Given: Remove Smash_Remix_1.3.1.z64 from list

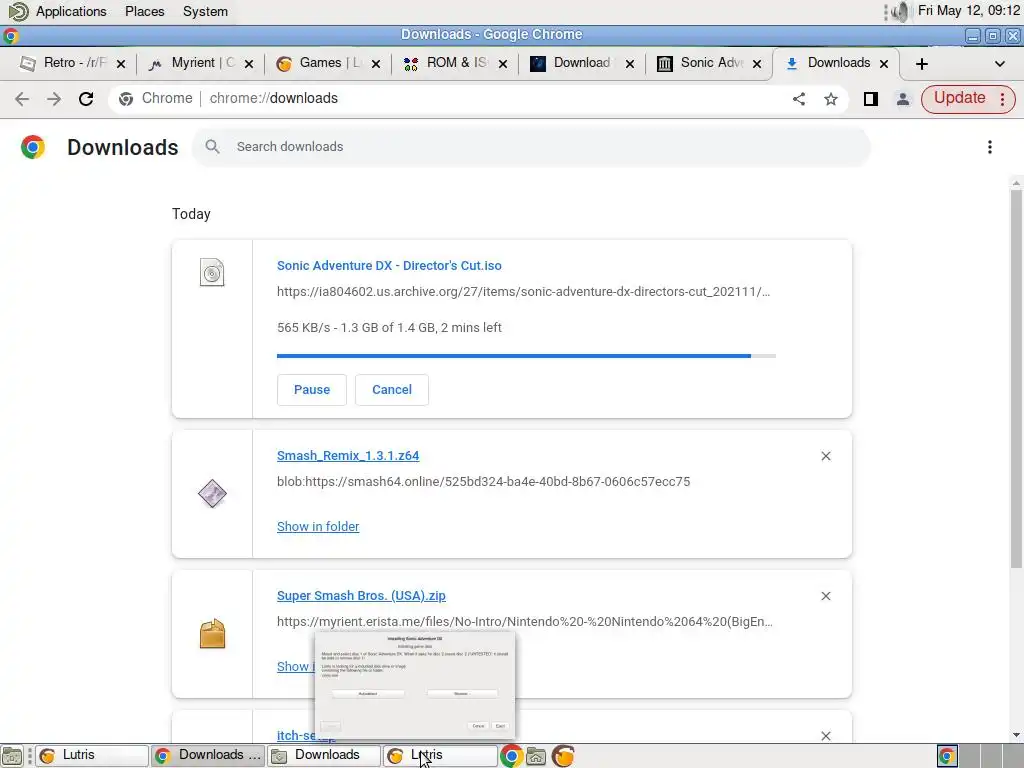Looking at the screenshot, I should tap(825, 456).
